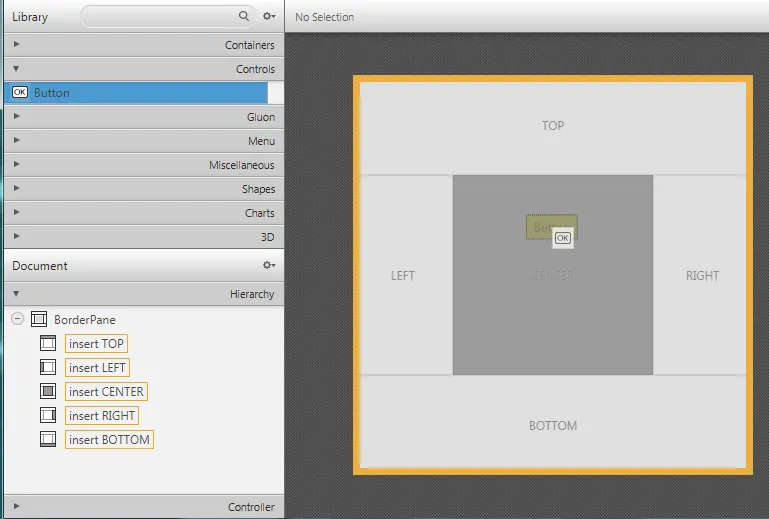Collapse the BorderPane tree node
769x519 pixels.
point(17,320)
